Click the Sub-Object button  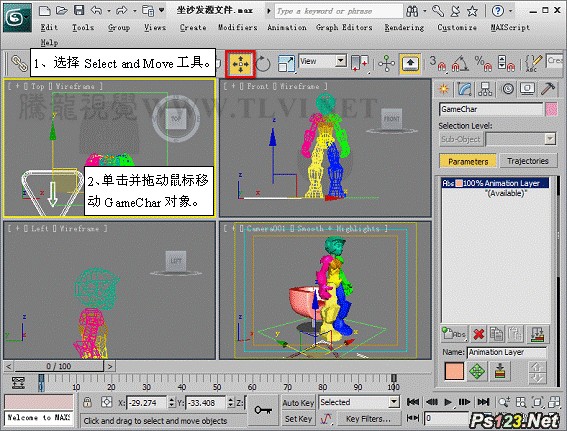click(461, 139)
